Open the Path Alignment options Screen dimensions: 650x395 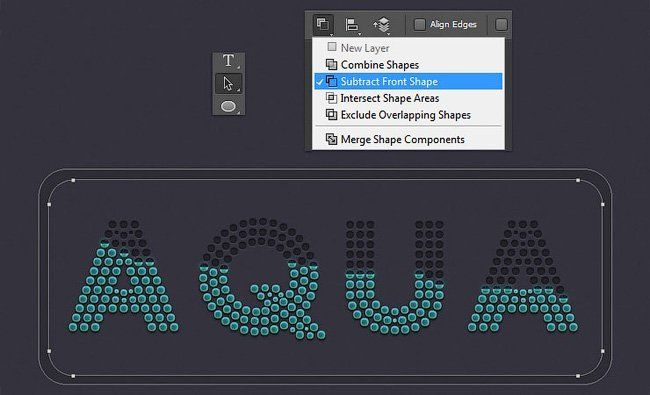(x=352, y=25)
